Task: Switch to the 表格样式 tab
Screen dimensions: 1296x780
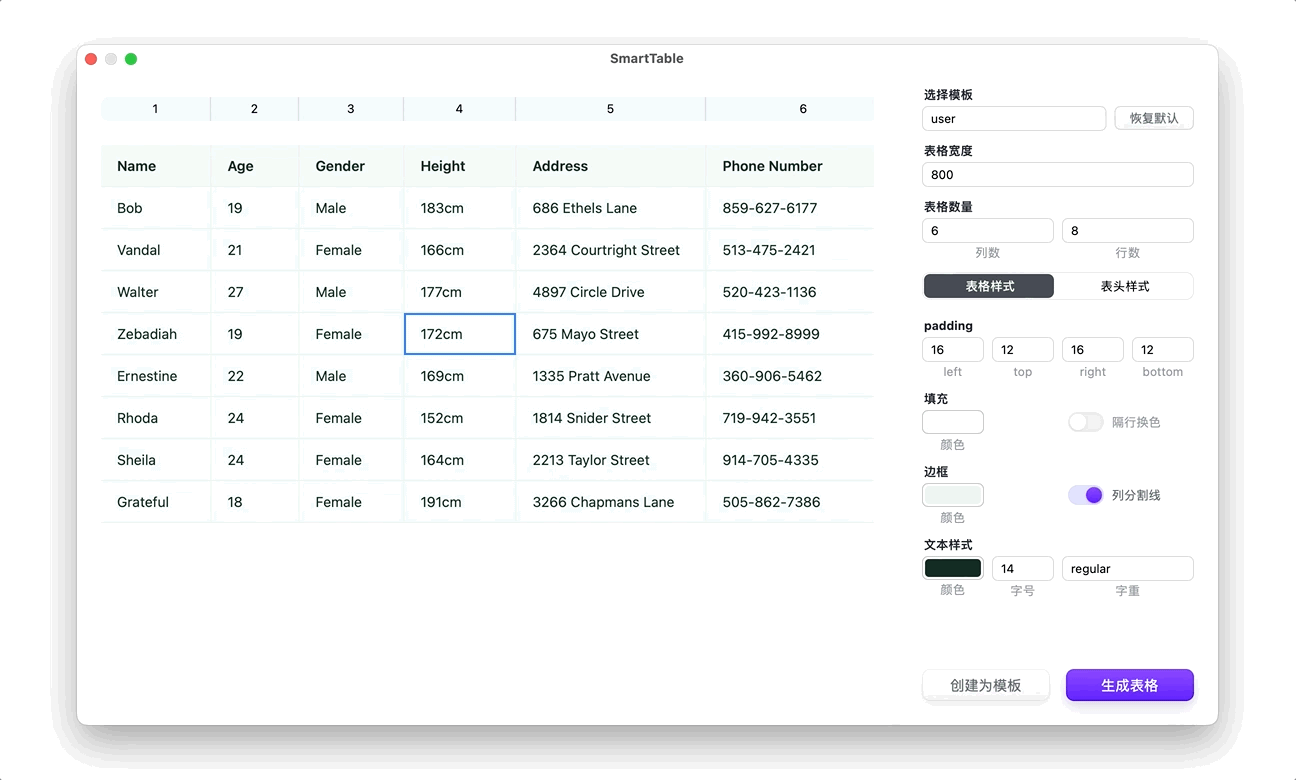Action: click(989, 286)
